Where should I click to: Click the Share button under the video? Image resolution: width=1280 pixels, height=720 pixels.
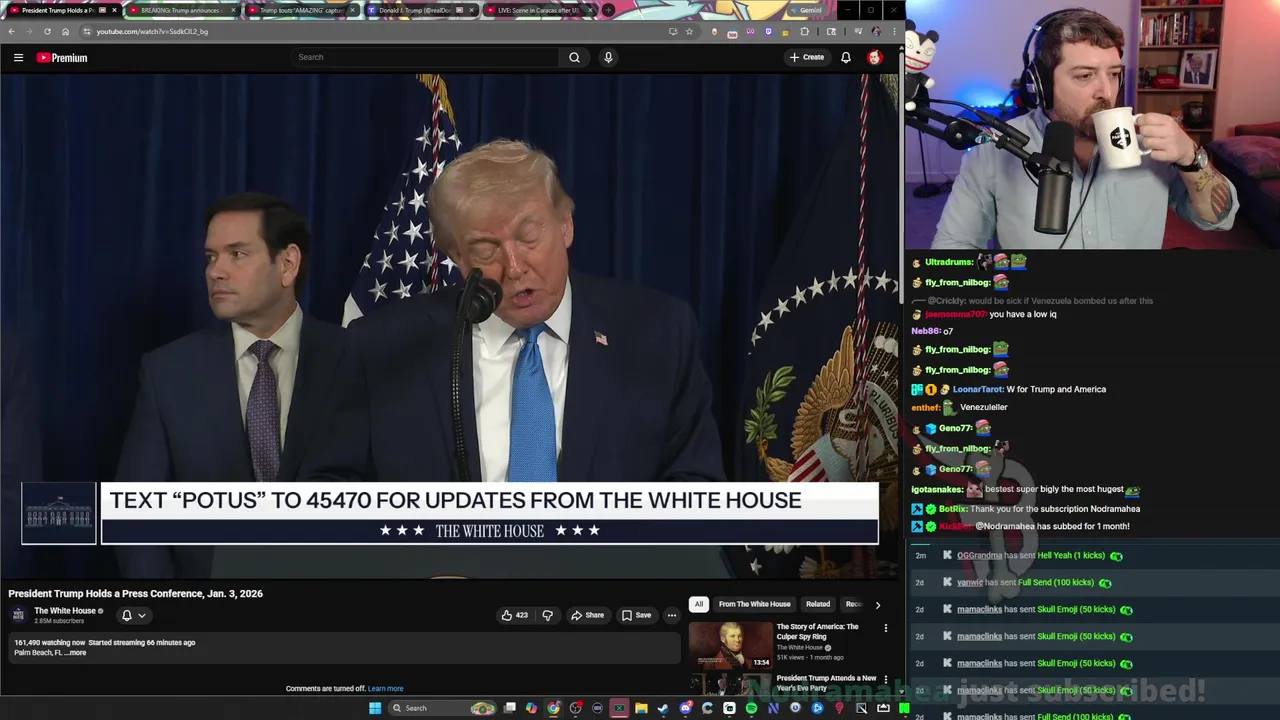click(587, 615)
